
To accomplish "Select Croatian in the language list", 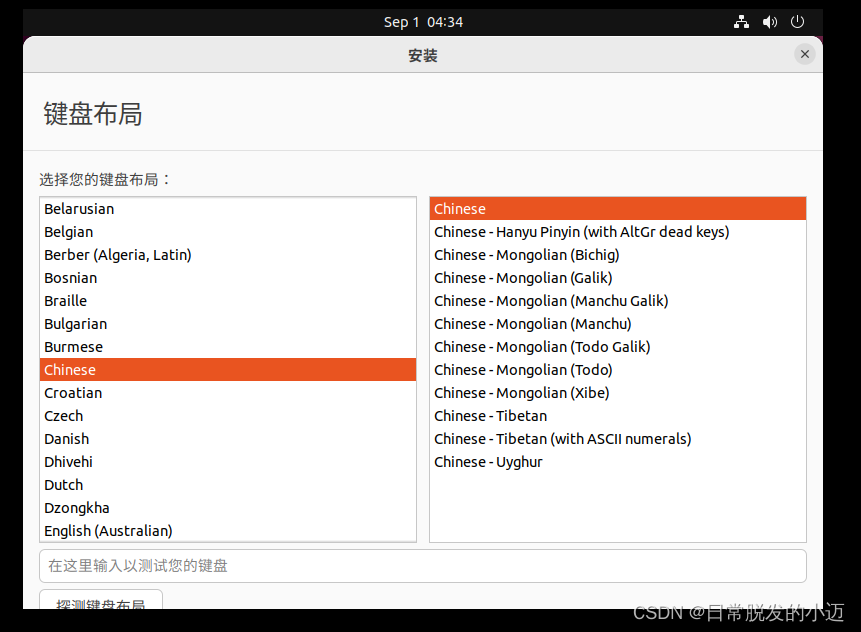I will click(x=228, y=393).
